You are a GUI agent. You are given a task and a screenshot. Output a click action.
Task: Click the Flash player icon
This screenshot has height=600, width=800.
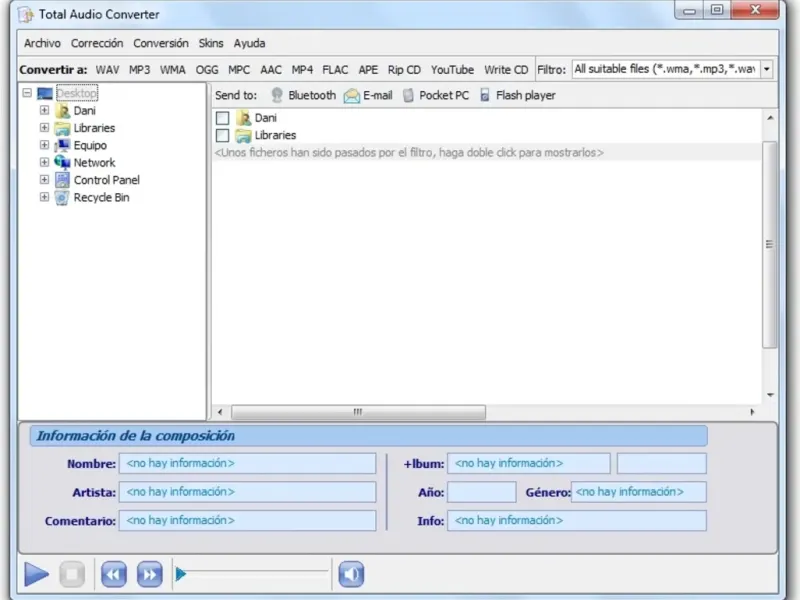click(x=485, y=95)
